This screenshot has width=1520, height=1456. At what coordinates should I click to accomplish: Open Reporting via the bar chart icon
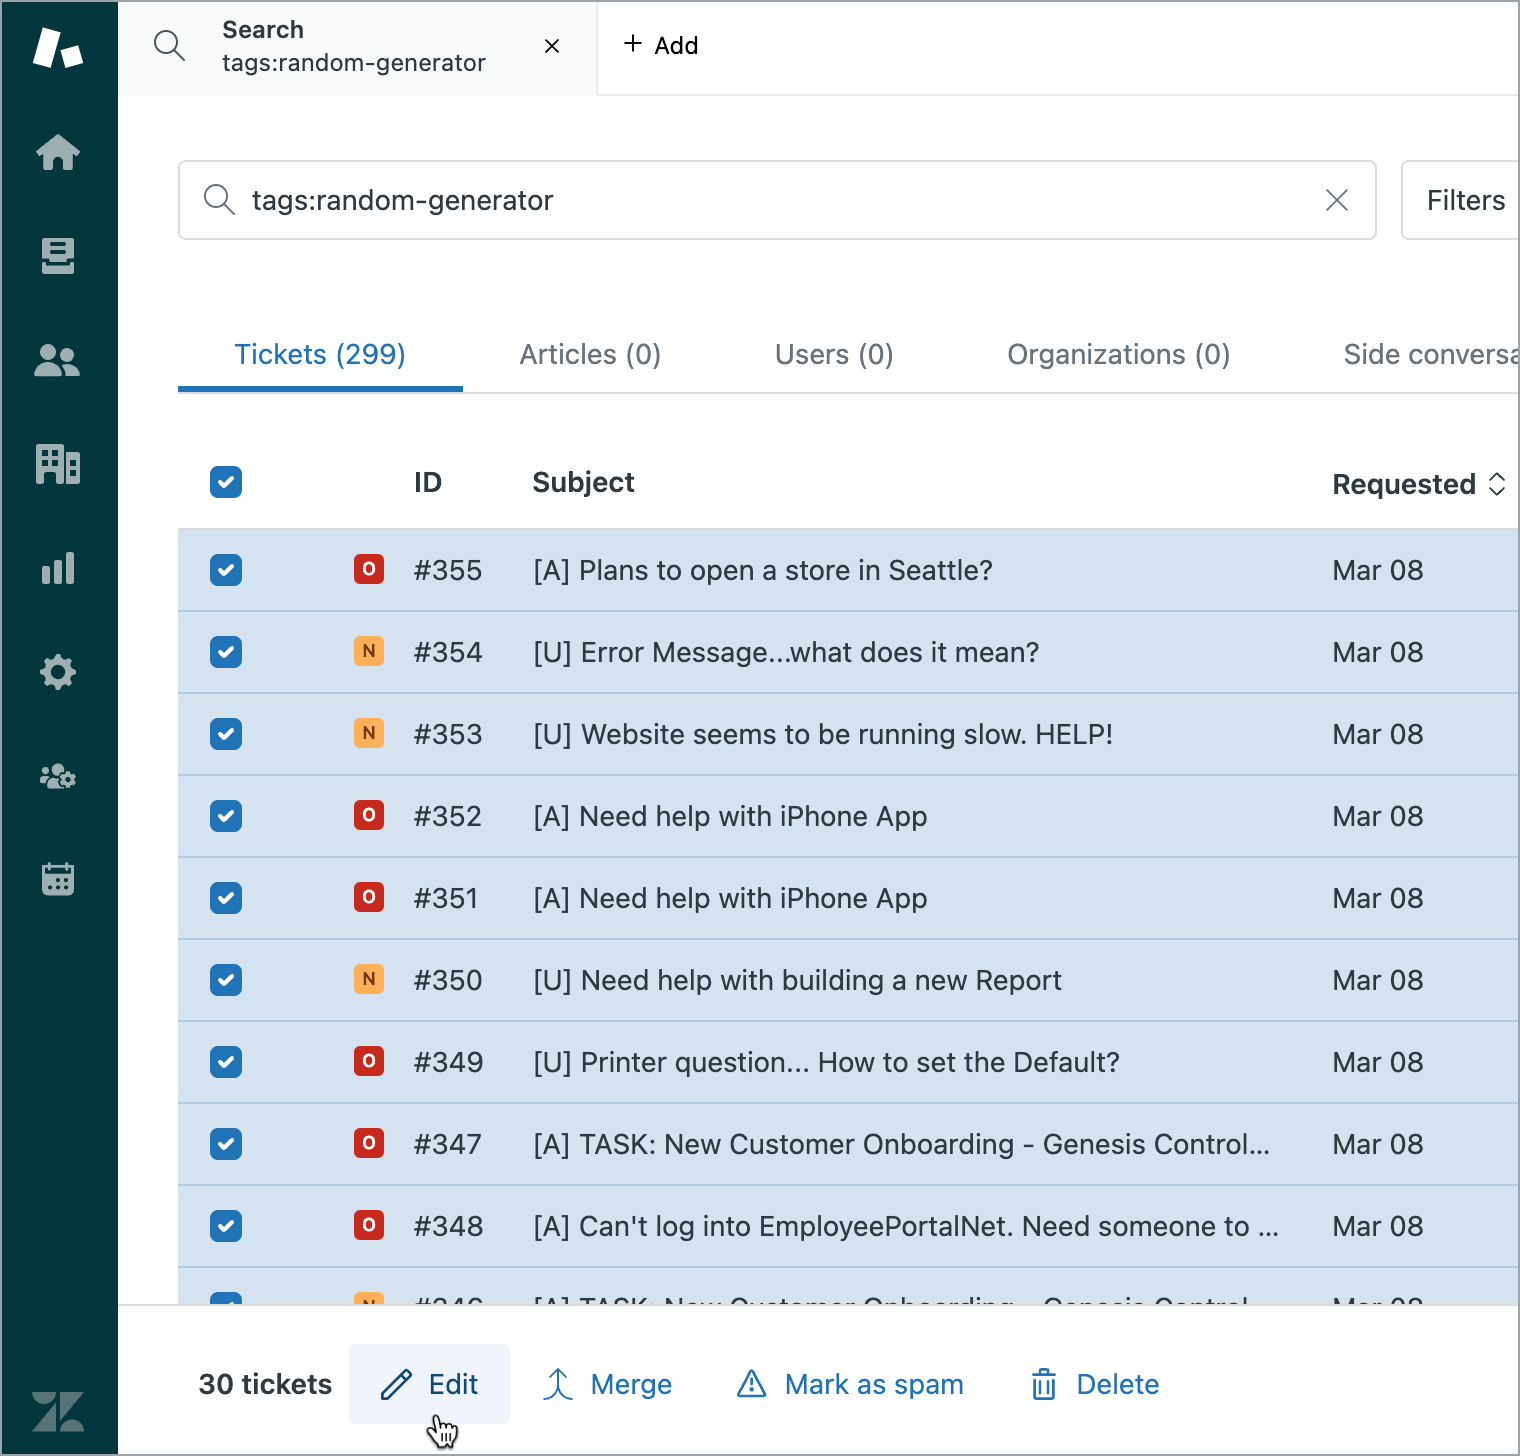58,569
